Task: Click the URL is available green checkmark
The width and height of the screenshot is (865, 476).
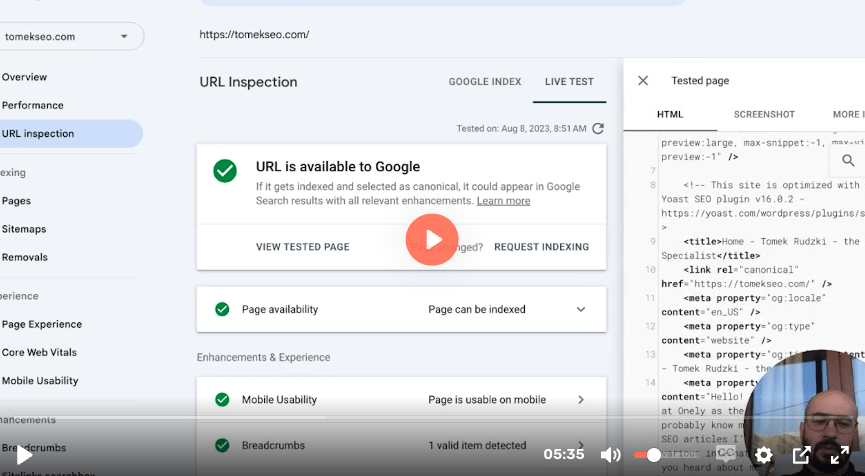Action: [x=225, y=171]
